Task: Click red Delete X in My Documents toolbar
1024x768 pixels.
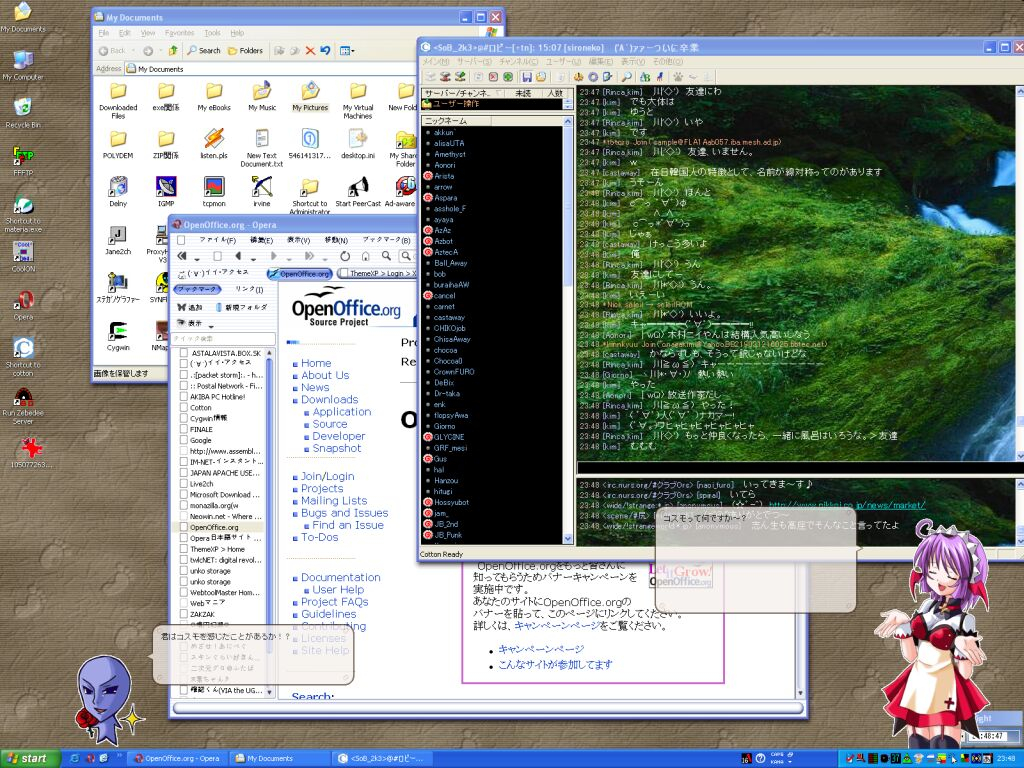Action: click(310, 50)
